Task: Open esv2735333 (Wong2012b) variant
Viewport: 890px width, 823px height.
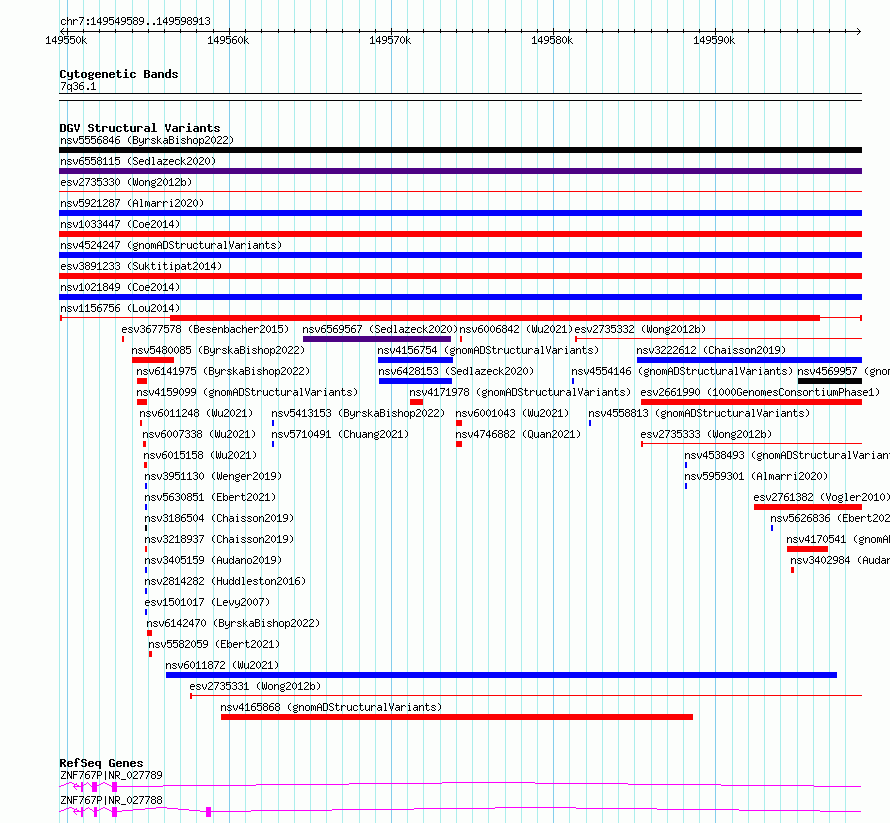Action: 706,434
